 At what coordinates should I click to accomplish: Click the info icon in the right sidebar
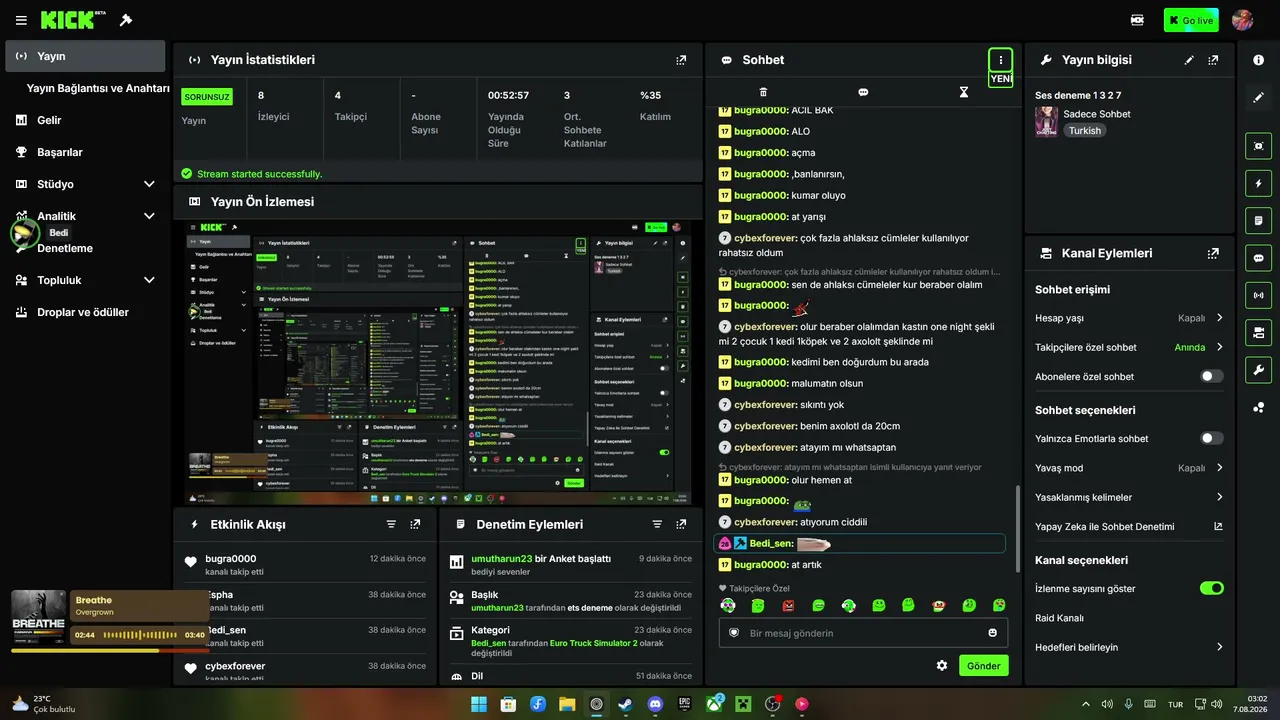click(x=1258, y=60)
